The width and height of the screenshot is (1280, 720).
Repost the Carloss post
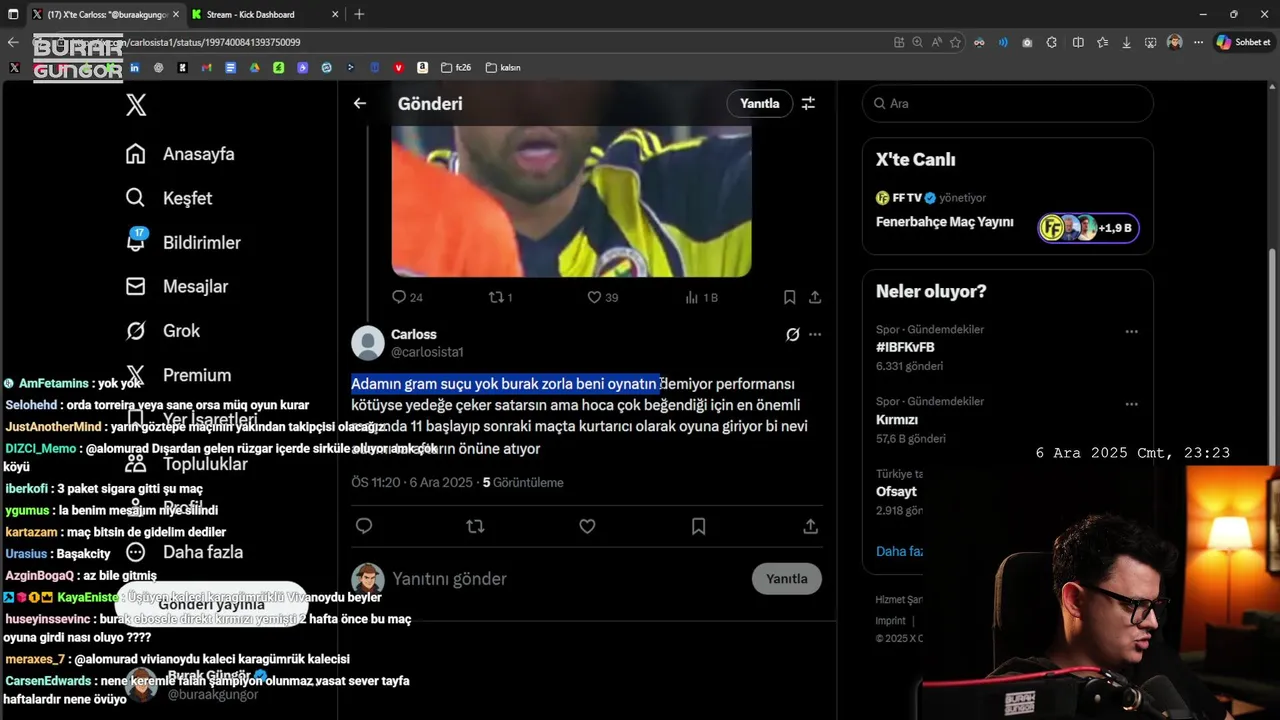coord(475,526)
